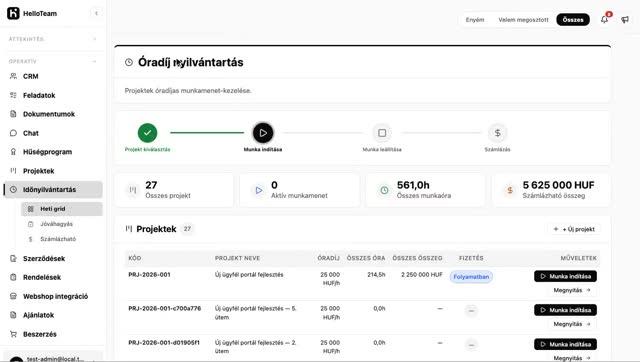Open Dokumentumok in the sidebar

(x=53, y=114)
